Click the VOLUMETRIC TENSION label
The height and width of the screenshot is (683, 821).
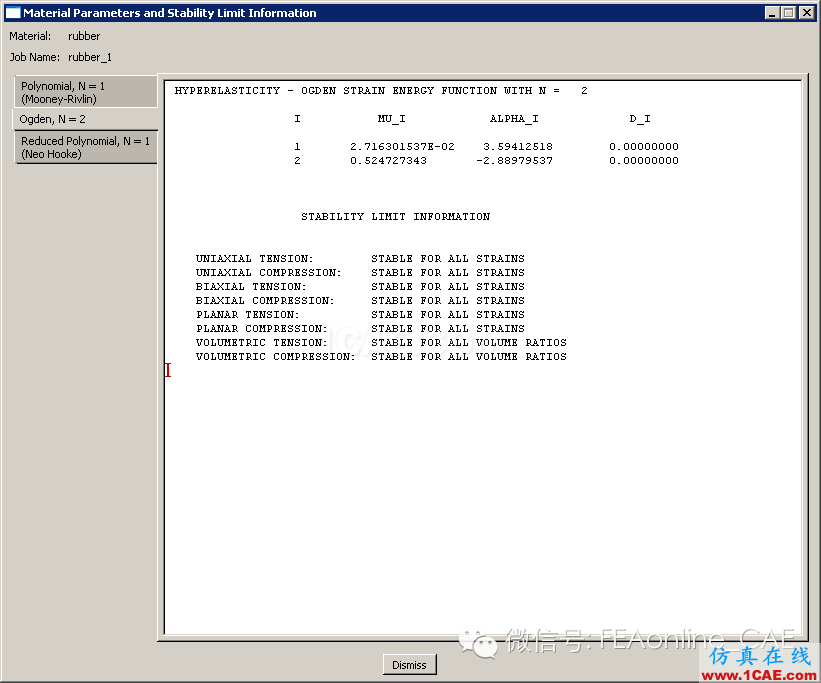pos(262,343)
